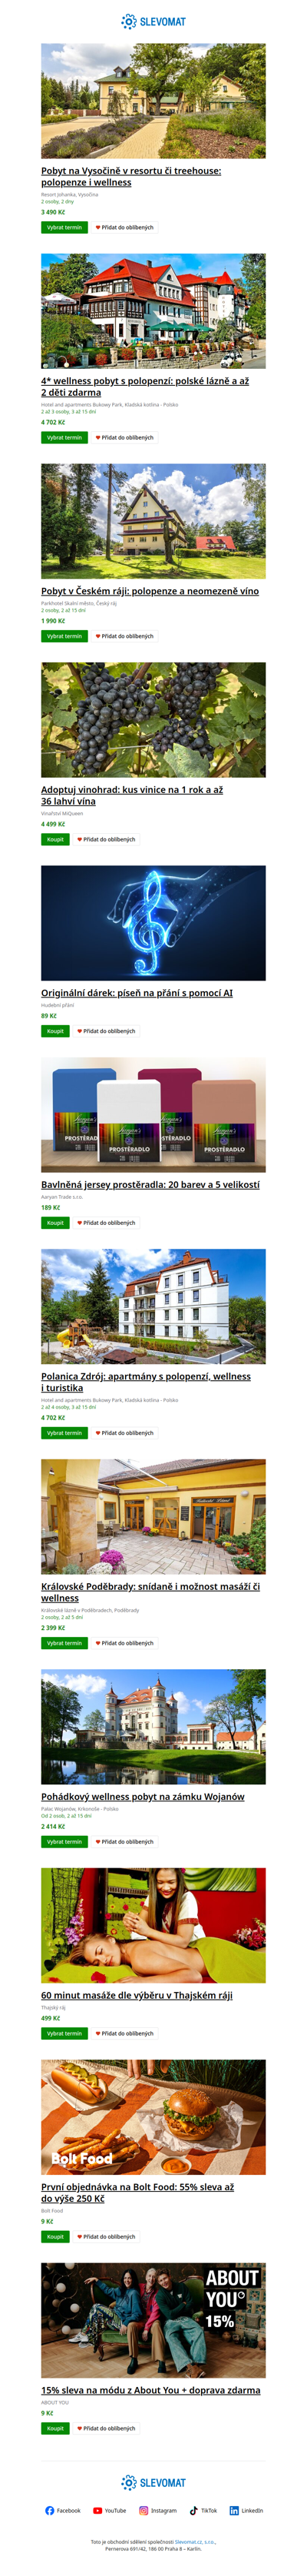Screen dimensions: 307x2576
Task: Open the '4* wellness pobyt s polopenzí' title link
Action: (145, 387)
